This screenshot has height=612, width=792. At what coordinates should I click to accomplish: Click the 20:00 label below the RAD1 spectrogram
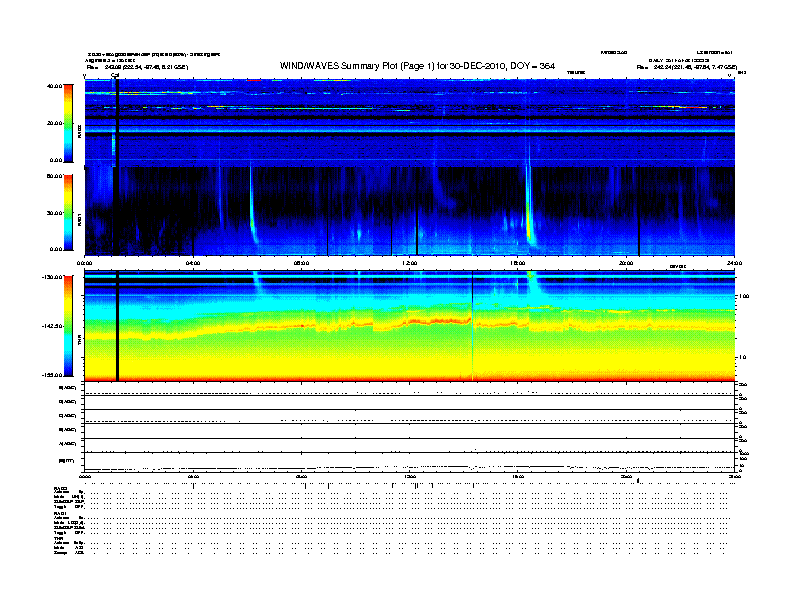pos(626,263)
